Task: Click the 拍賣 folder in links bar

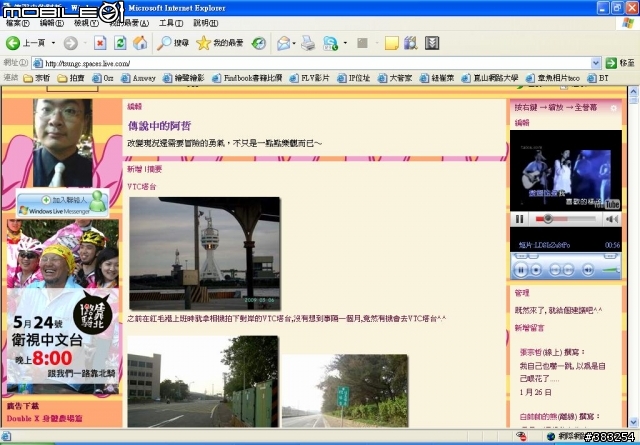Action: (x=71, y=78)
